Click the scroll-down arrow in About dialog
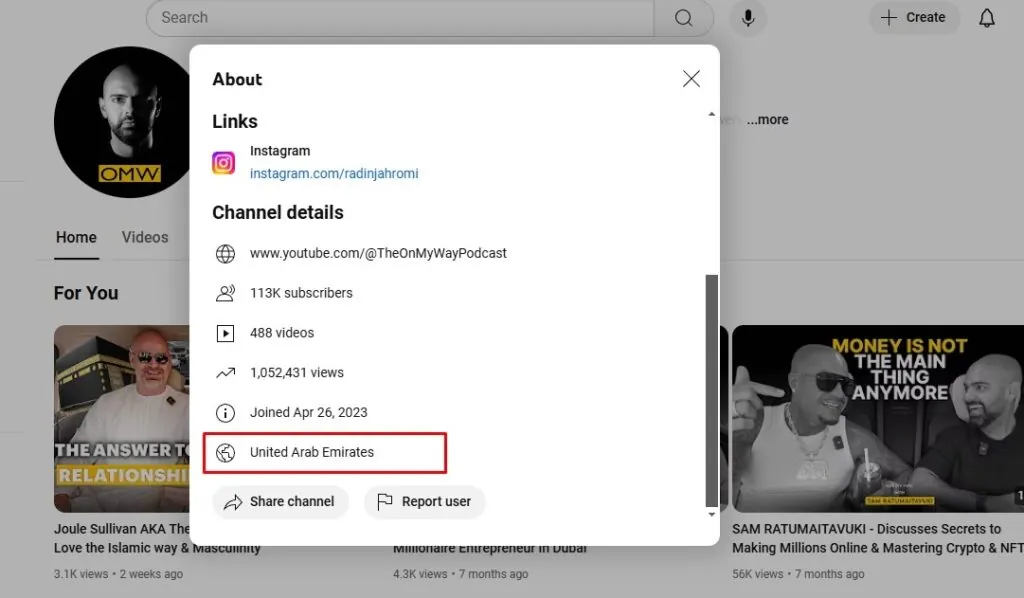The height and width of the screenshot is (598, 1024). [712, 514]
